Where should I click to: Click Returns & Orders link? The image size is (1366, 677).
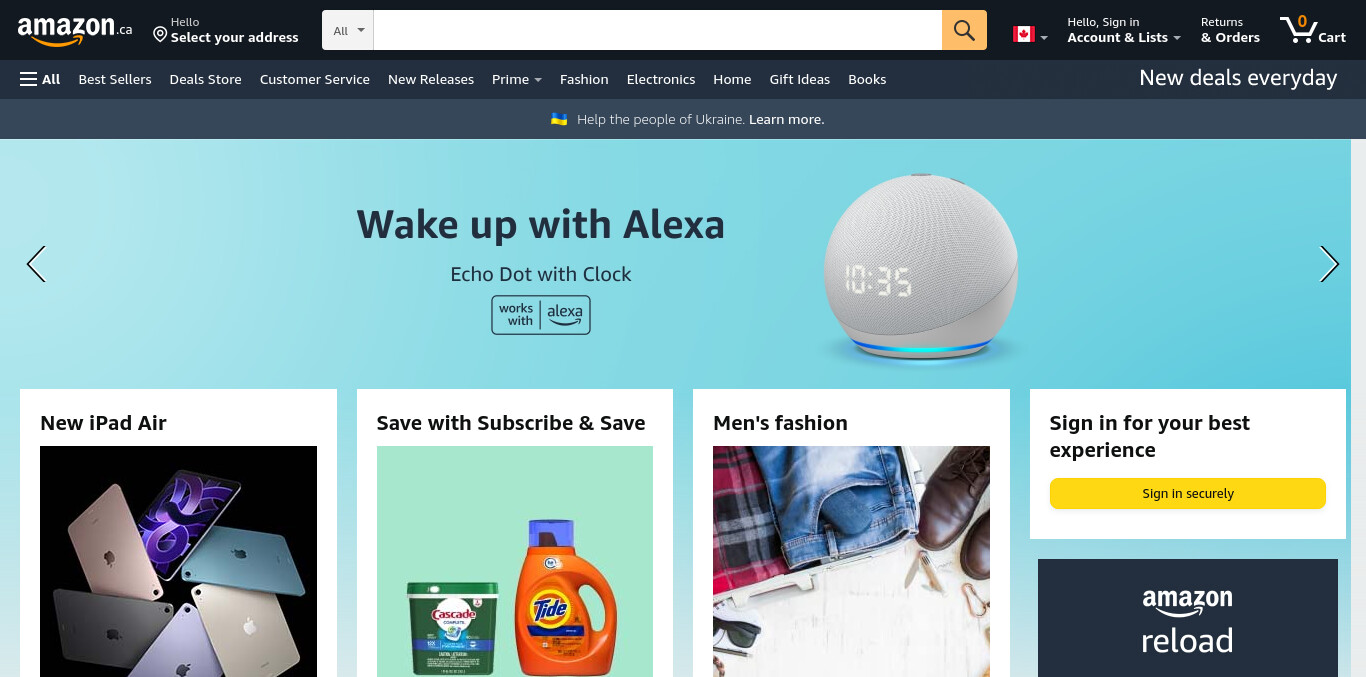[x=1230, y=30]
